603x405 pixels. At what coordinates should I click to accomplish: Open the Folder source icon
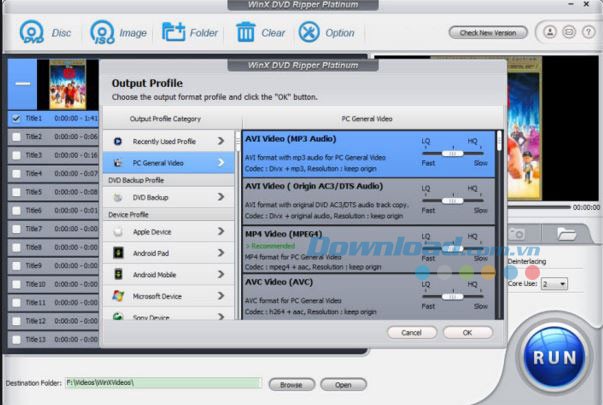click(x=173, y=32)
